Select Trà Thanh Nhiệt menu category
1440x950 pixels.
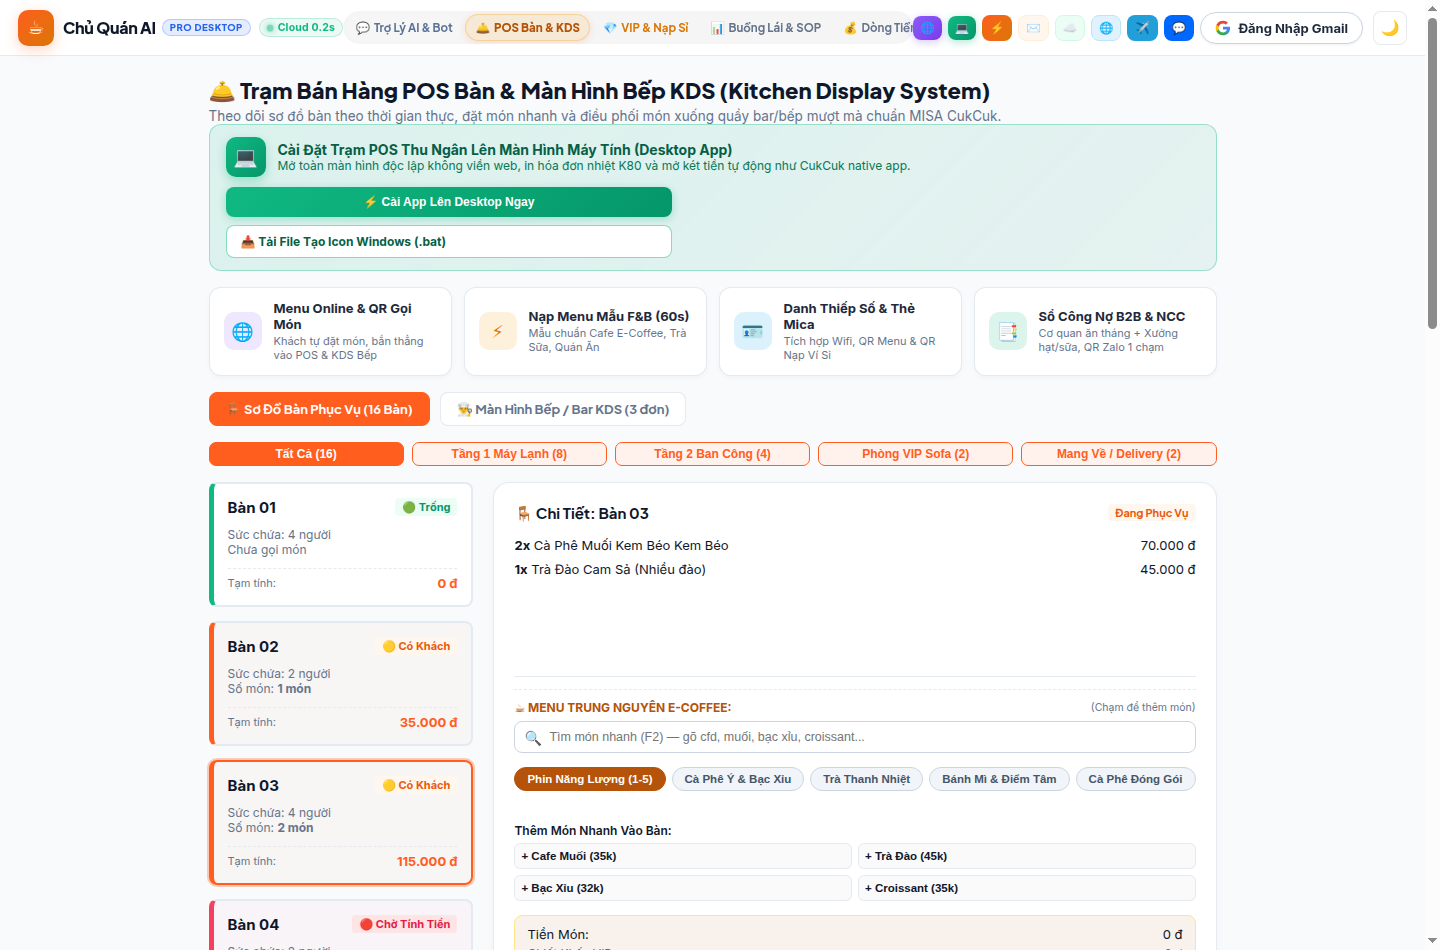[x=867, y=779]
